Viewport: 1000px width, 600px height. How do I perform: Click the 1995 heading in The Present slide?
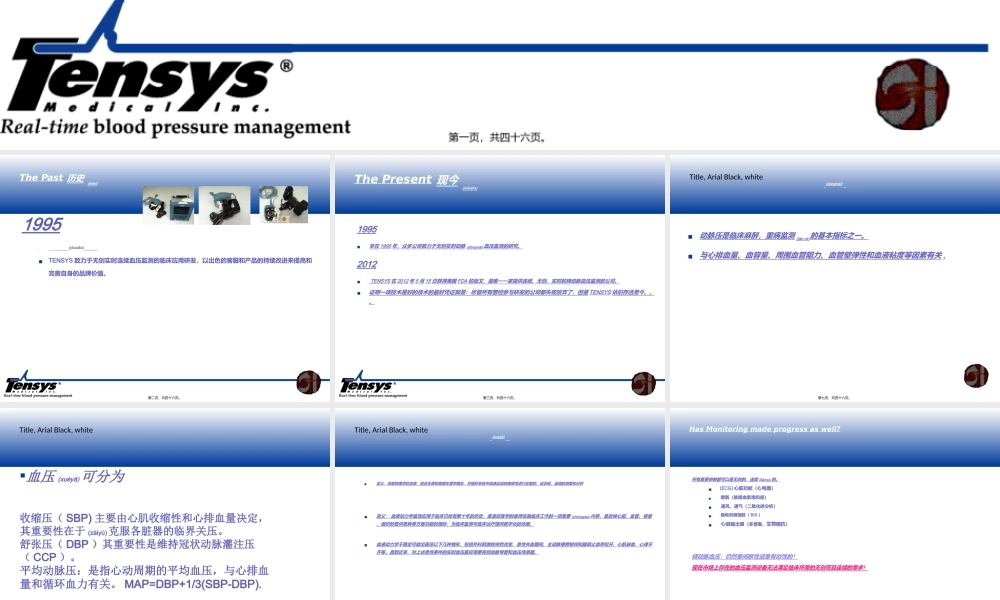click(367, 229)
